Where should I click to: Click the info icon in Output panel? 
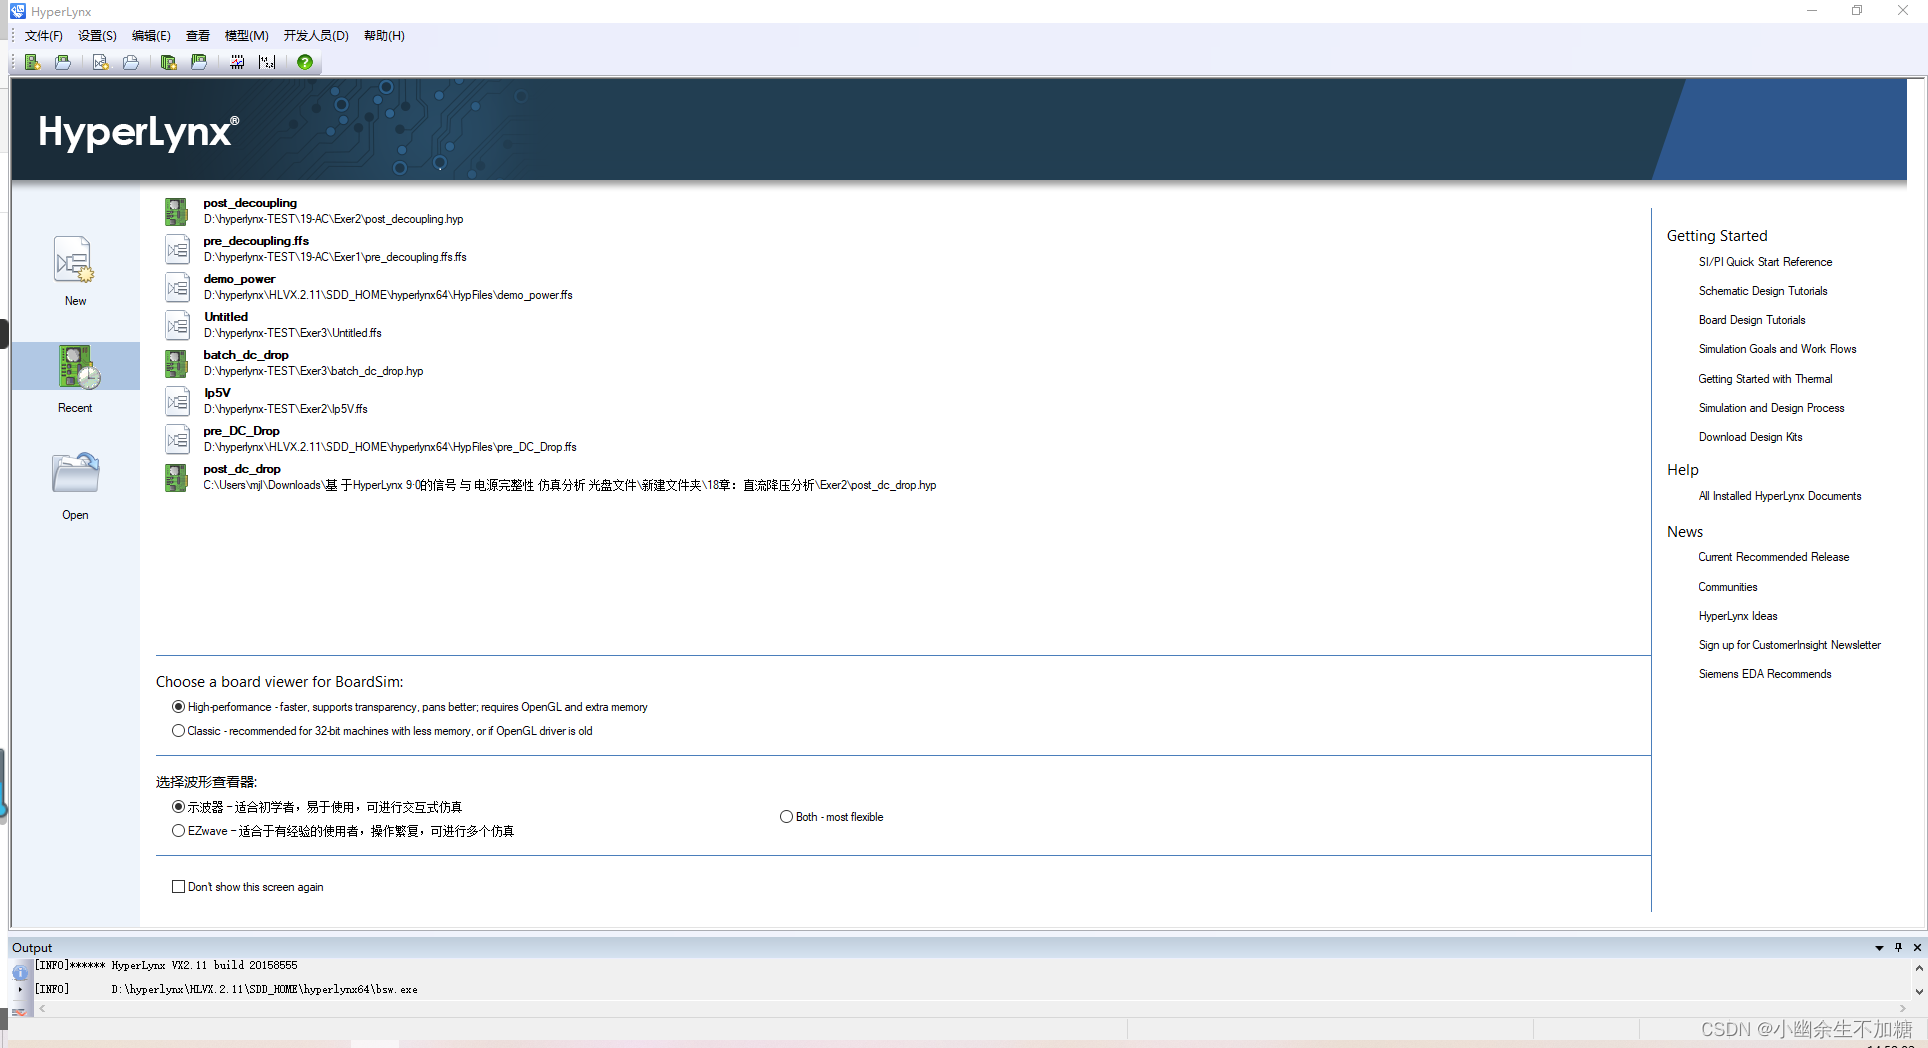coord(20,972)
